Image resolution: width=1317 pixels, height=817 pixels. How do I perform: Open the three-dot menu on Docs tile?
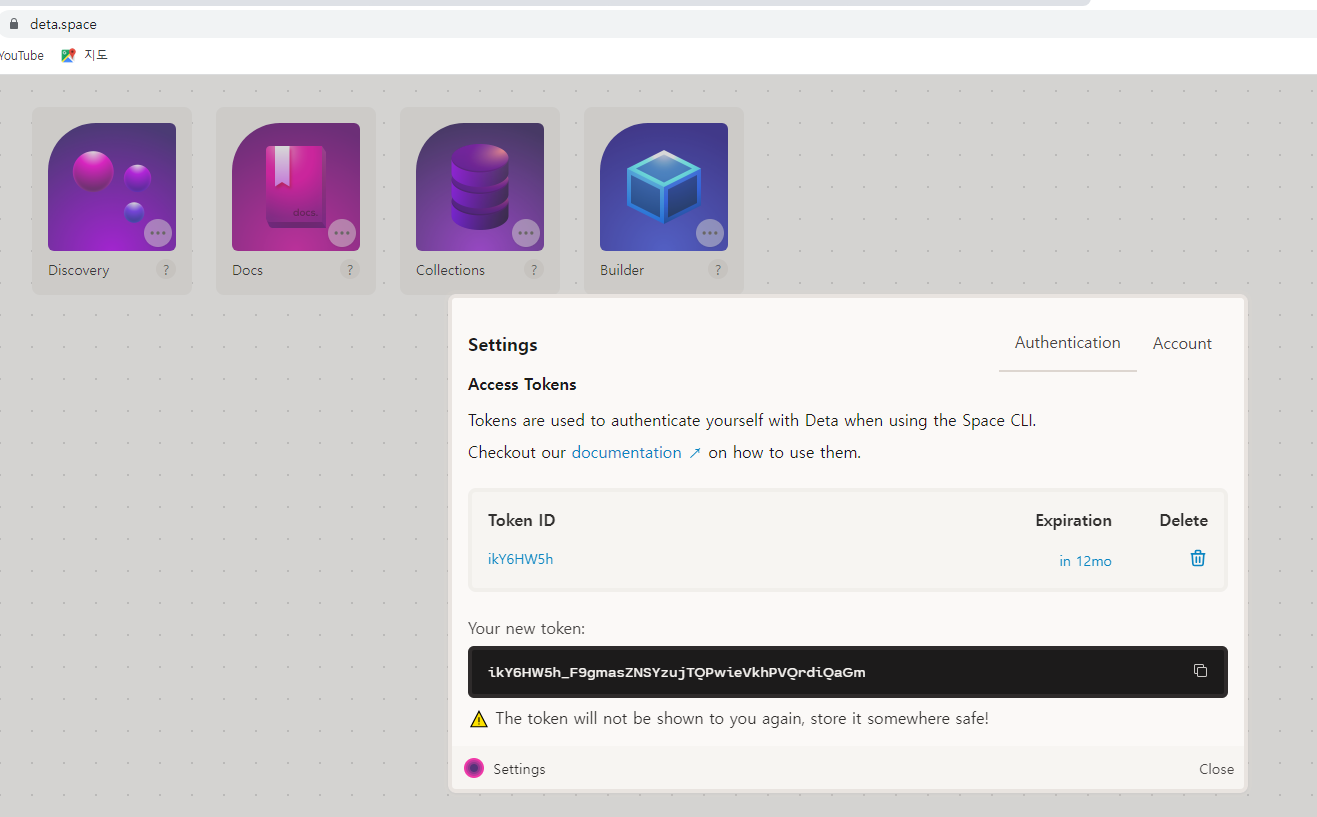point(342,233)
